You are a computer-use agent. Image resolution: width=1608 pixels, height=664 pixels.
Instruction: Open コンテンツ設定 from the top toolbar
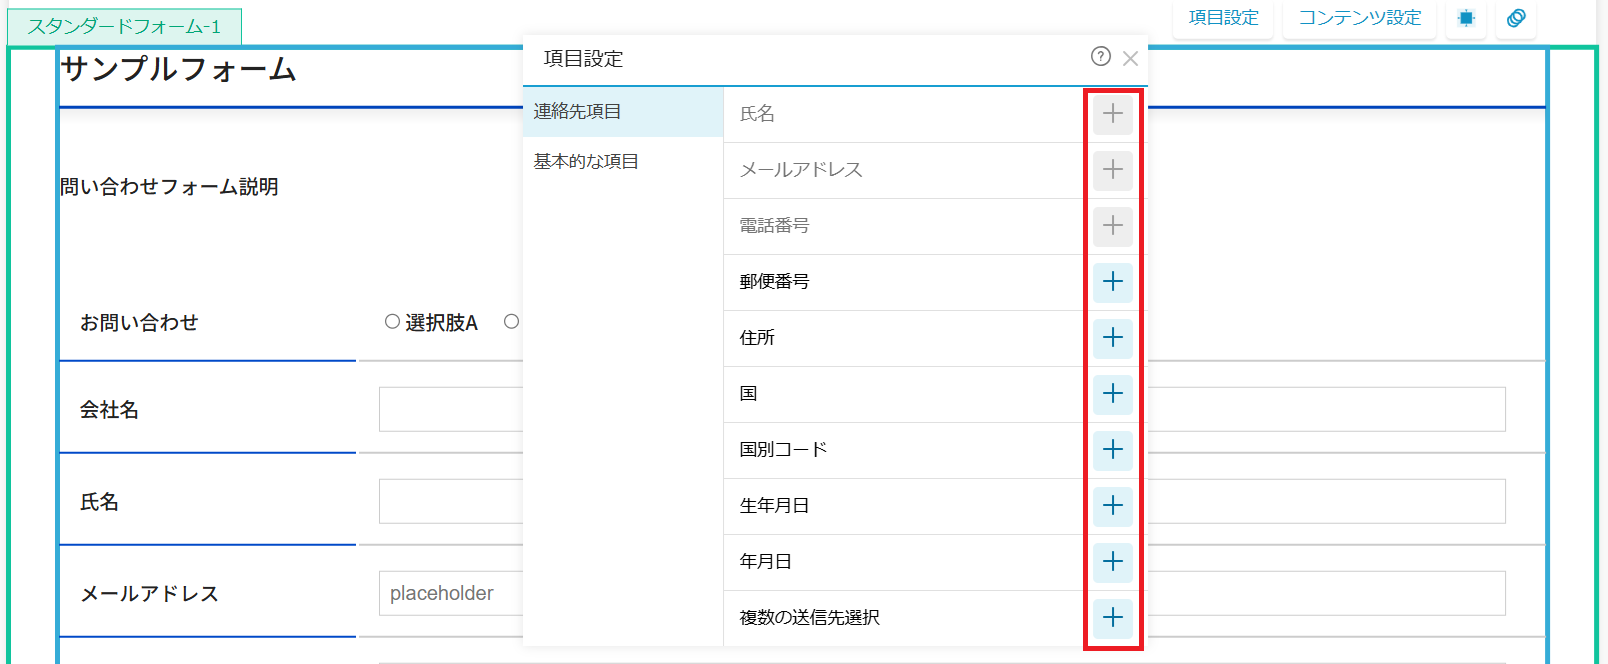point(1359,18)
